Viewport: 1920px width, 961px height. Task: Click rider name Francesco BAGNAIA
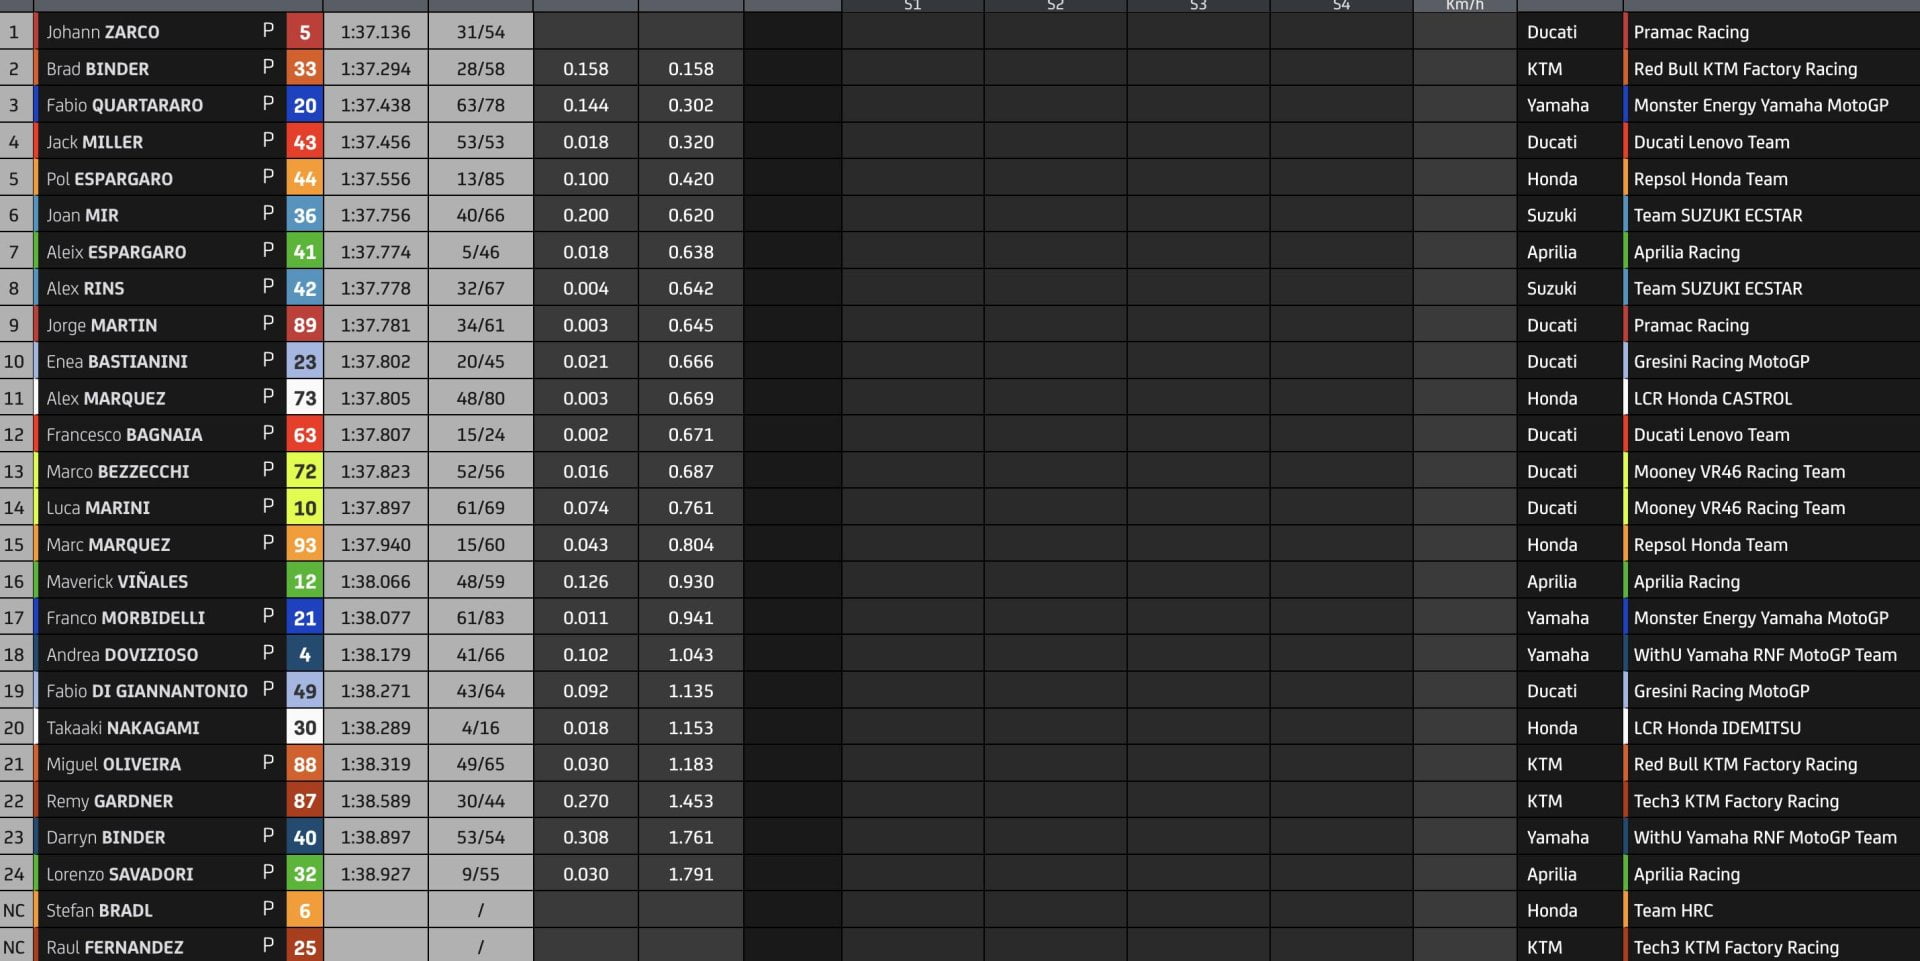124,435
